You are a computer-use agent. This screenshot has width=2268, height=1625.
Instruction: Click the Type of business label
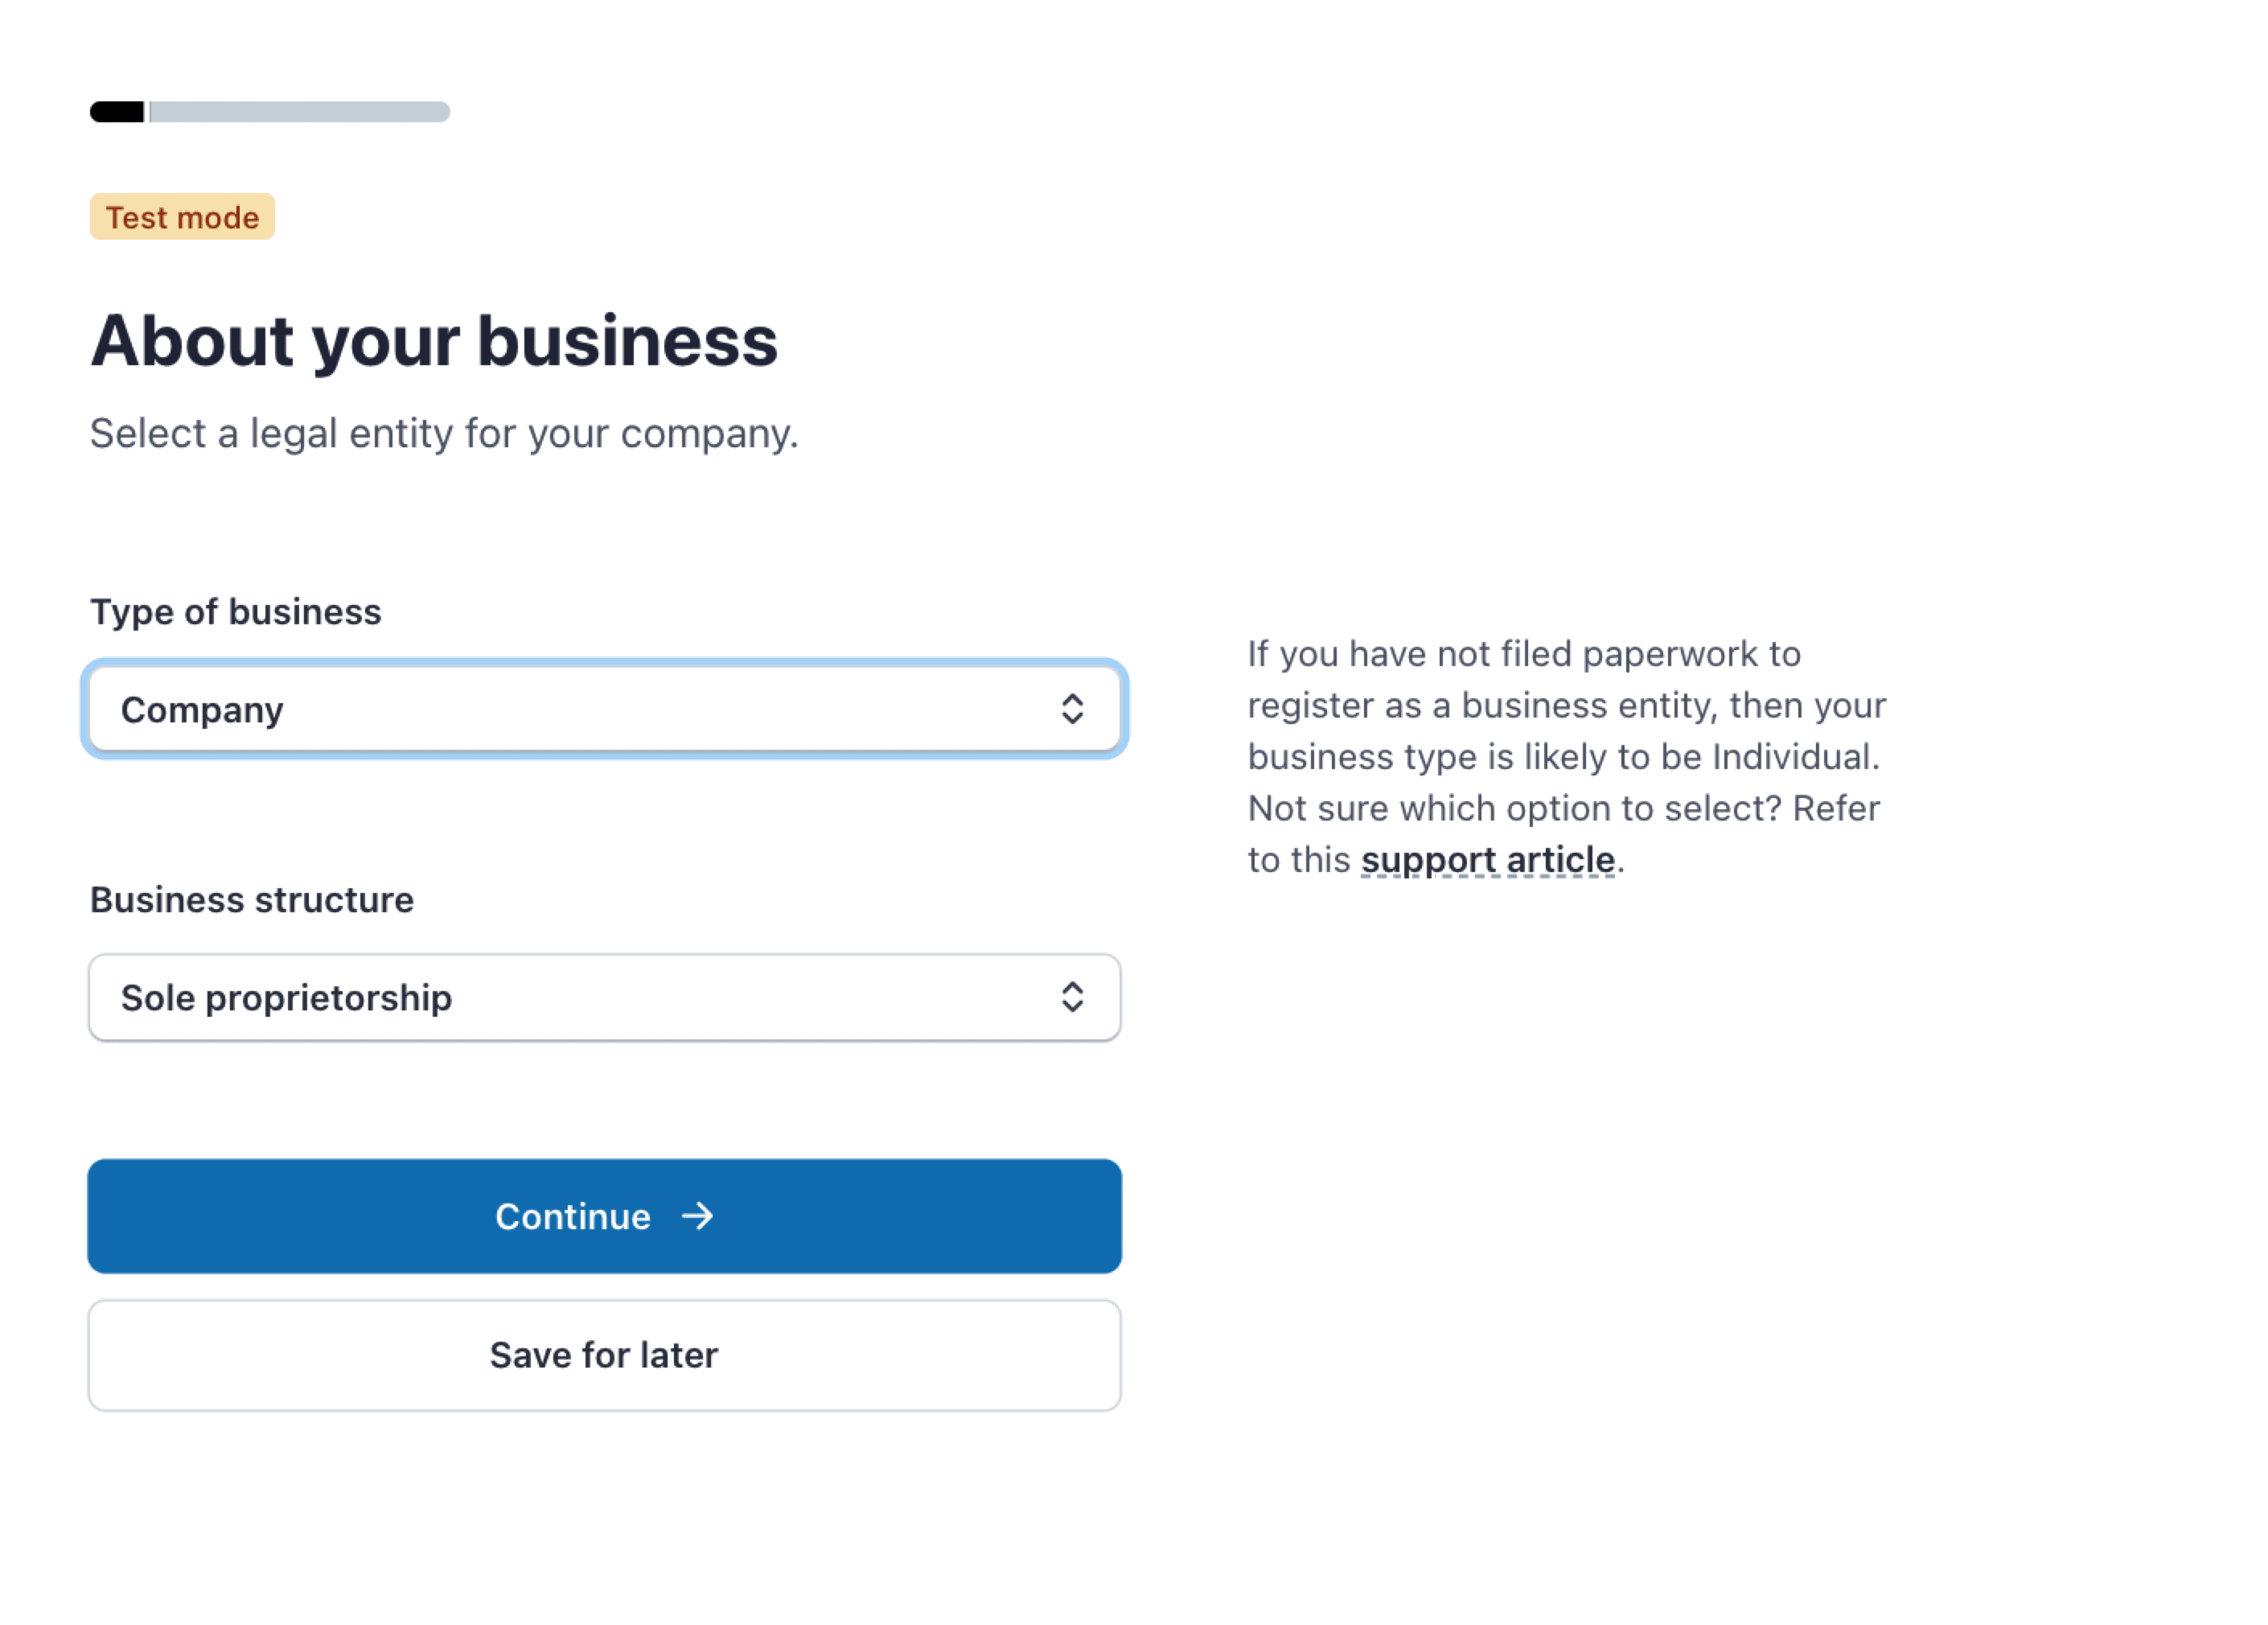236,612
